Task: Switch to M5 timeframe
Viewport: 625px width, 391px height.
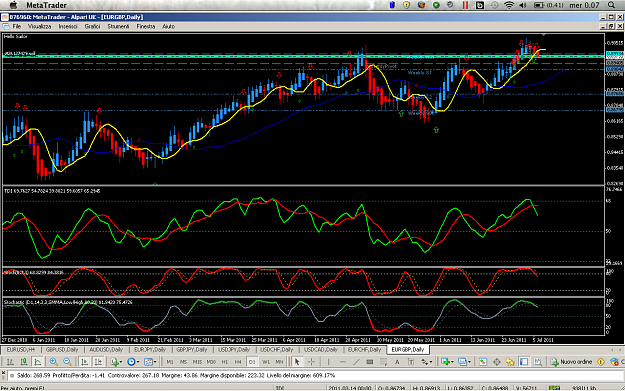Action: click(183, 362)
